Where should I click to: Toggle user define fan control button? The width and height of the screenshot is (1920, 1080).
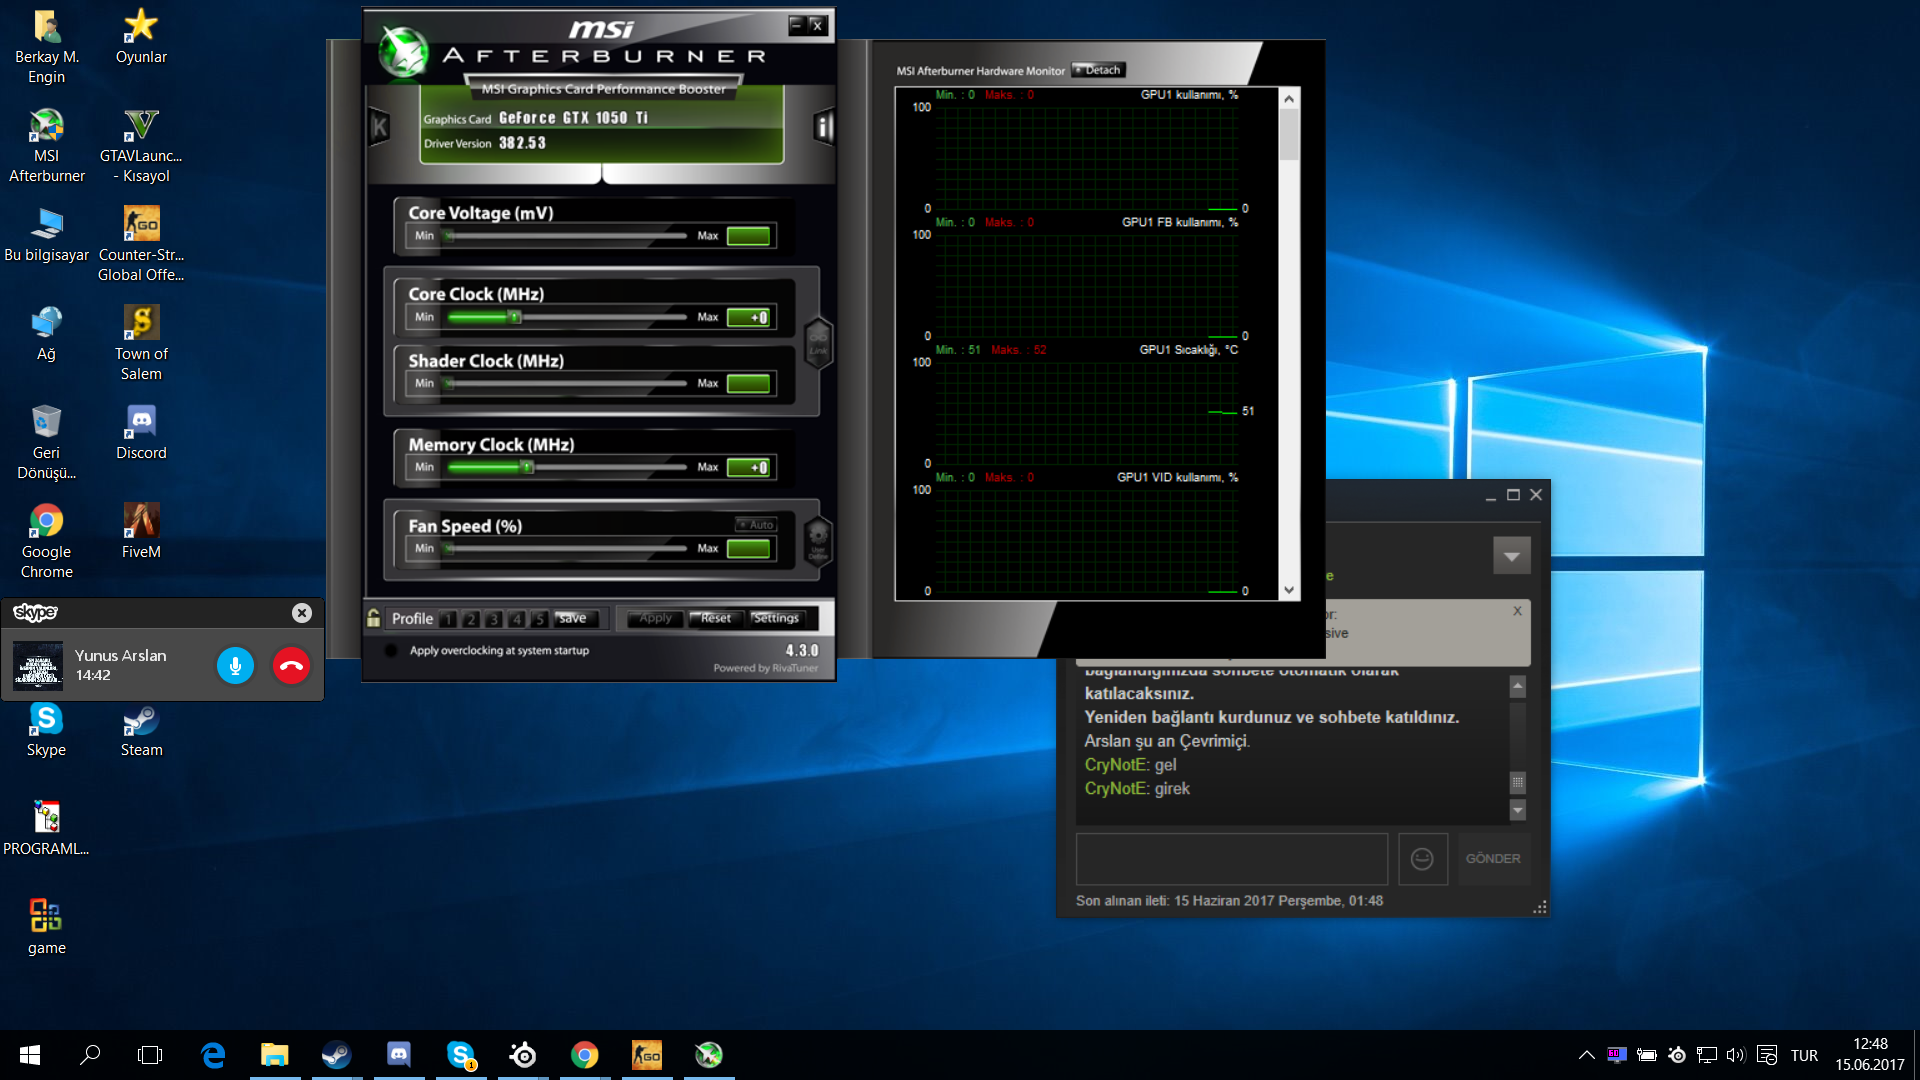pyautogui.click(x=818, y=540)
